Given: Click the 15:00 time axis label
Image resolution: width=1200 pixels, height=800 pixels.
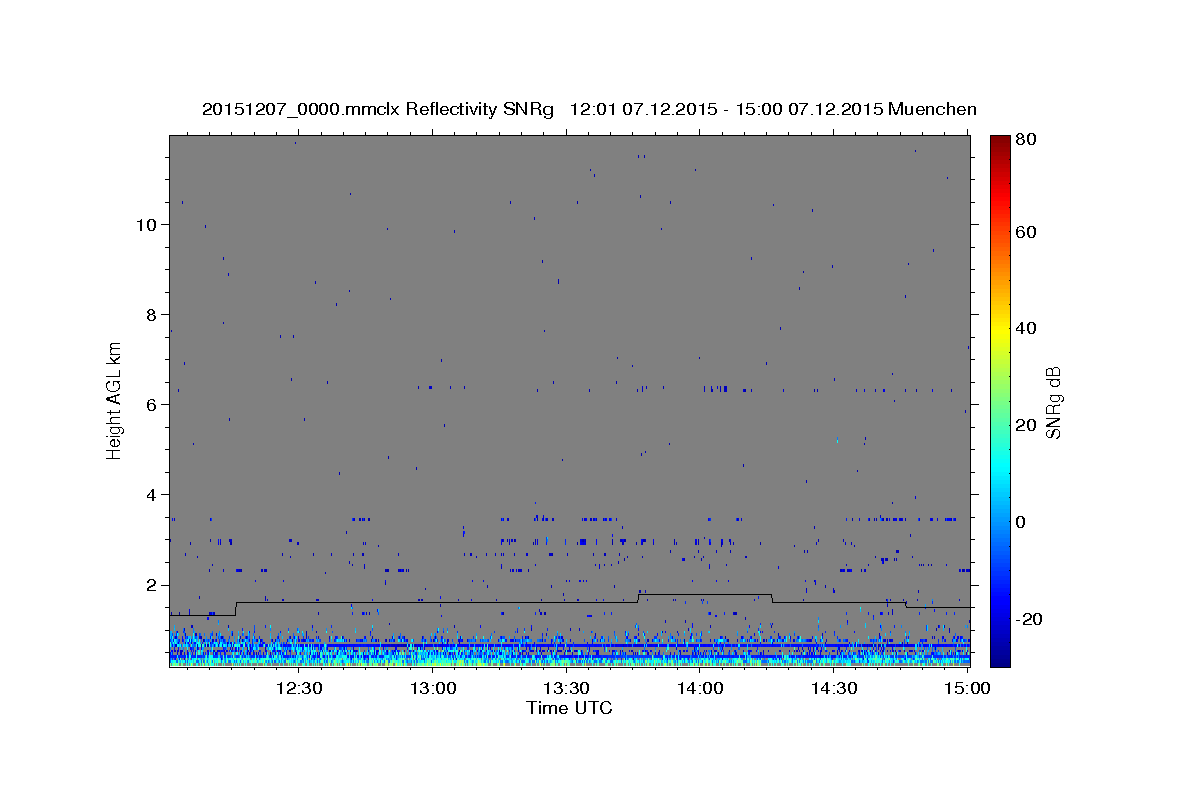Looking at the screenshot, I should pyautogui.click(x=967, y=688).
